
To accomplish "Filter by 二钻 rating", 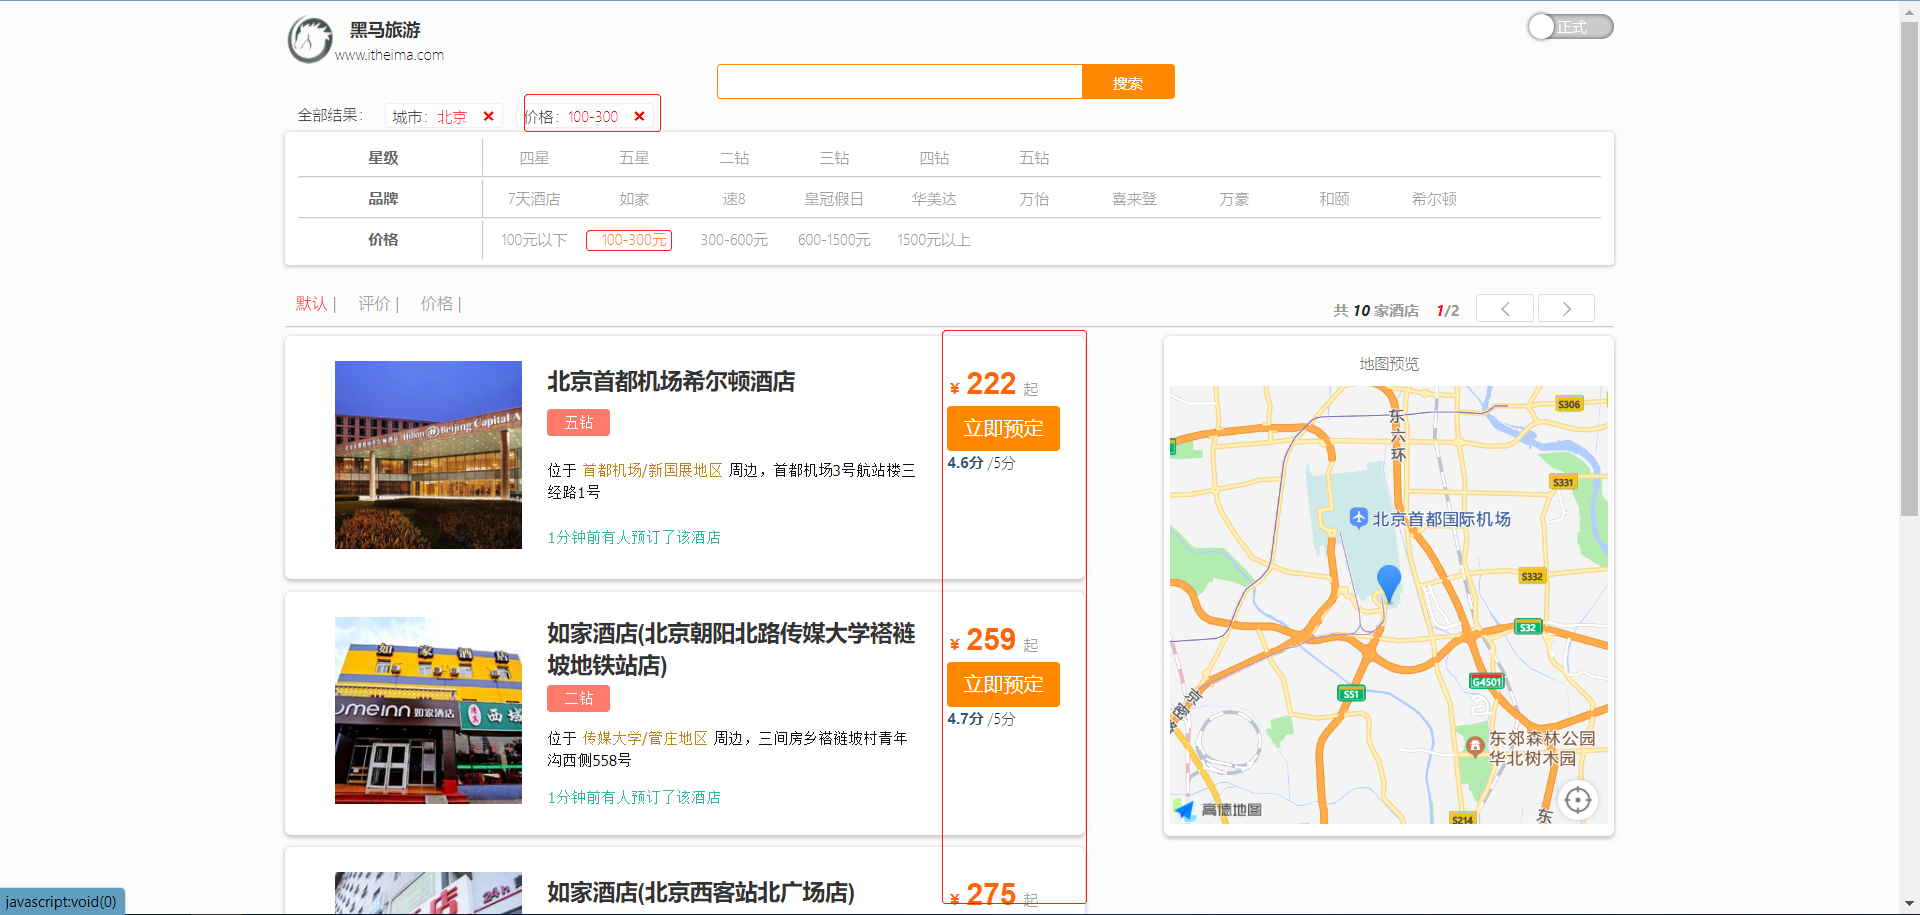I will pyautogui.click(x=734, y=158).
